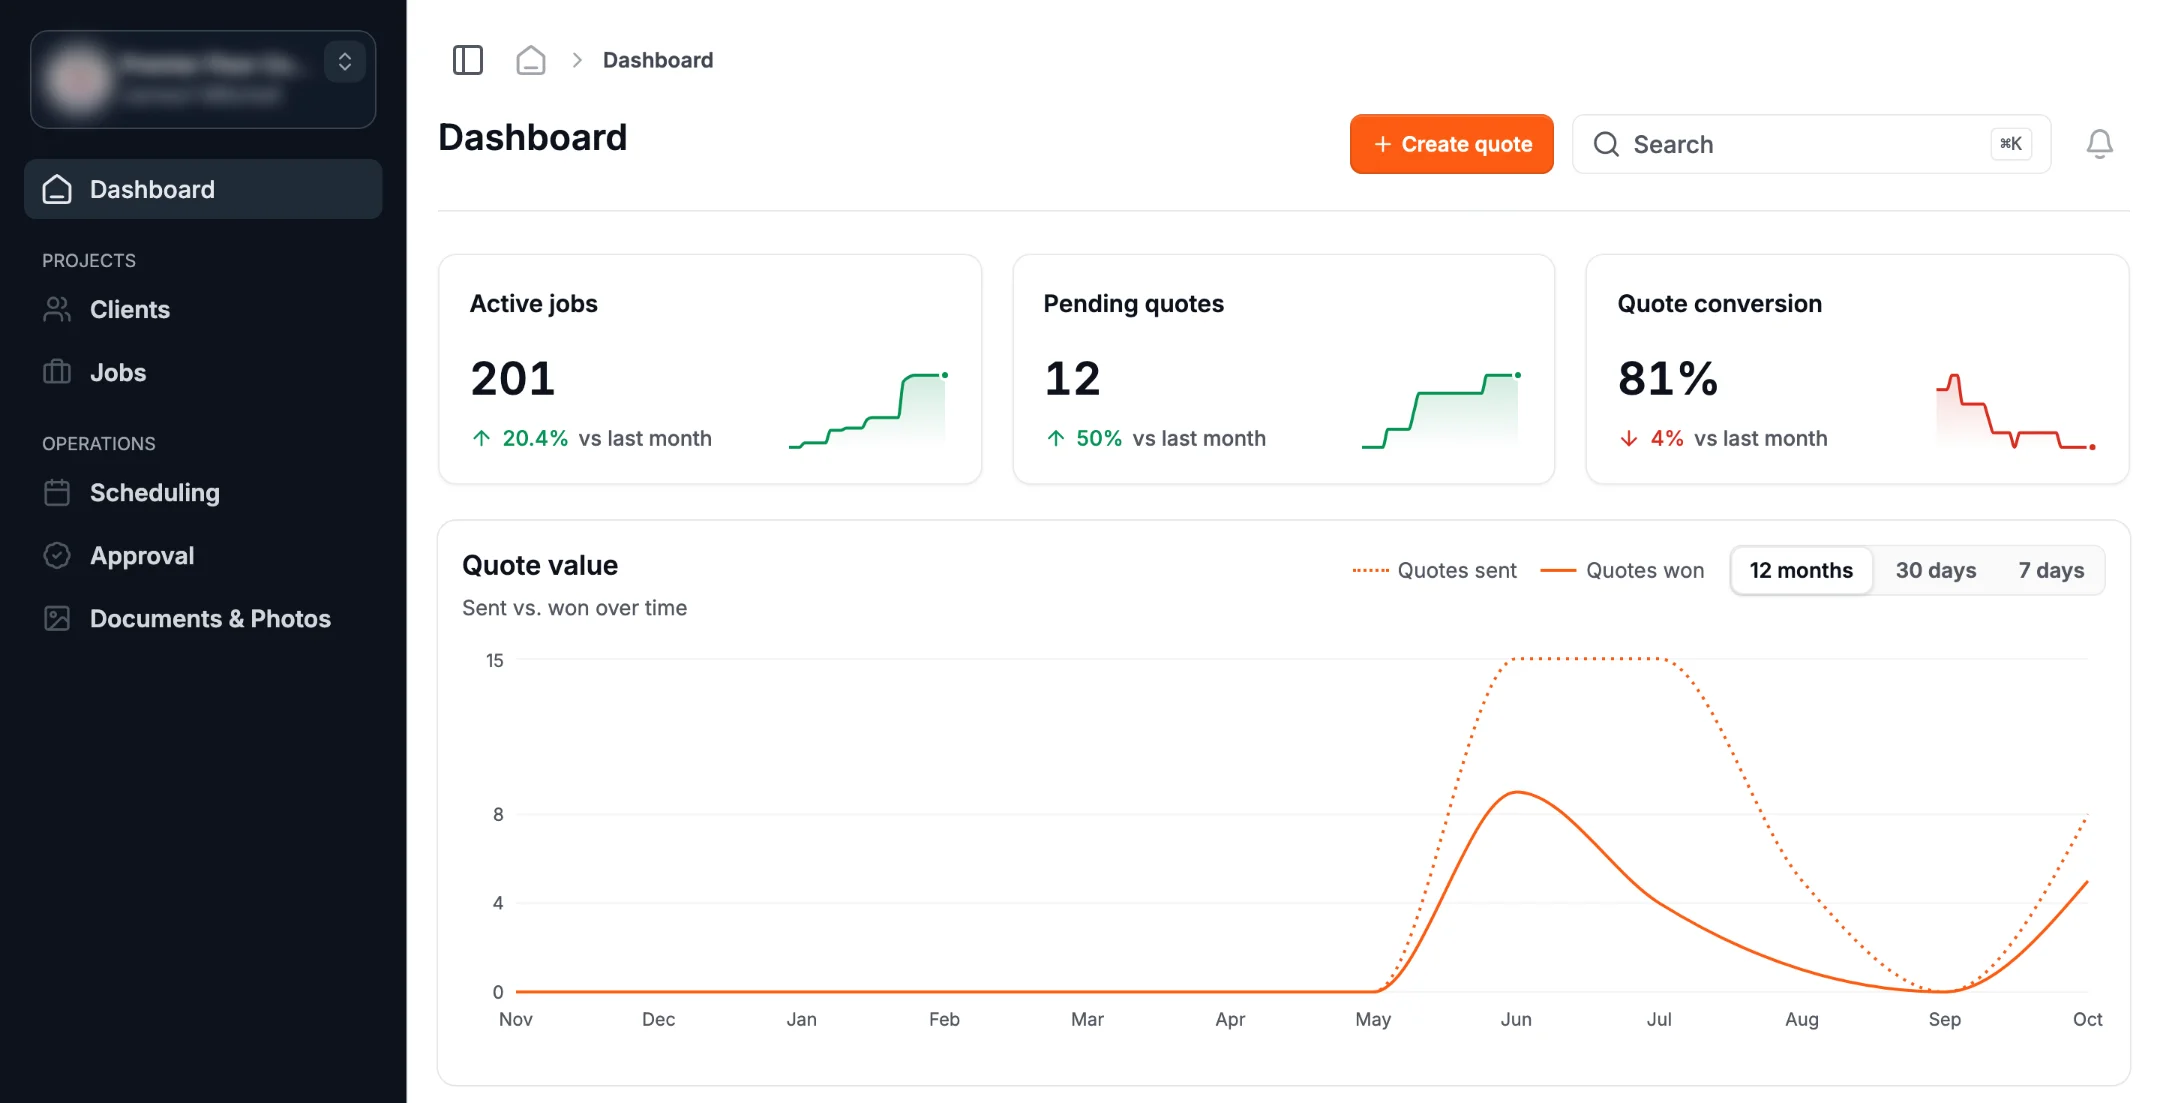This screenshot has width=2160, height=1103.
Task: Click the Approval checkmark badge icon
Action: (57, 555)
